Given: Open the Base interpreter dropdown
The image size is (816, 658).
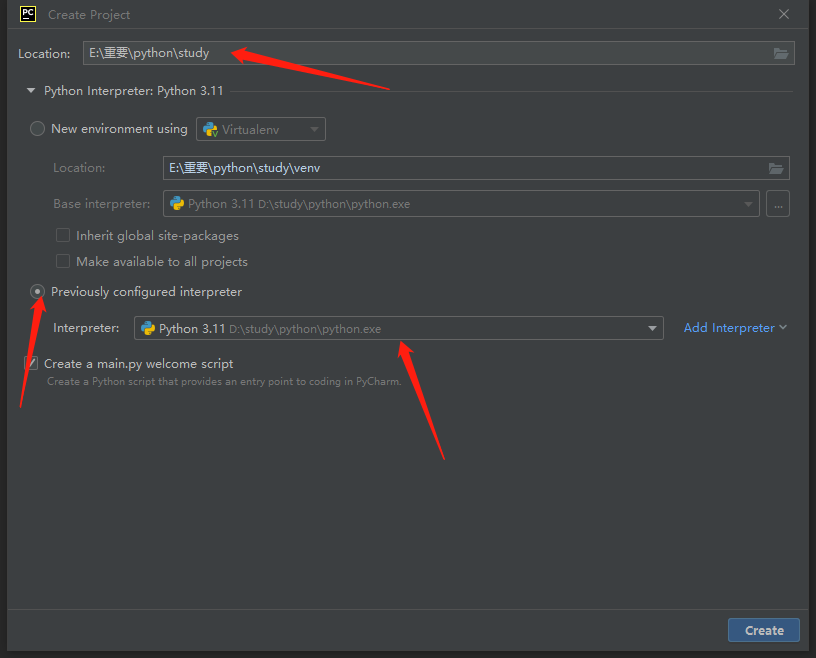Looking at the screenshot, I should tap(461, 204).
